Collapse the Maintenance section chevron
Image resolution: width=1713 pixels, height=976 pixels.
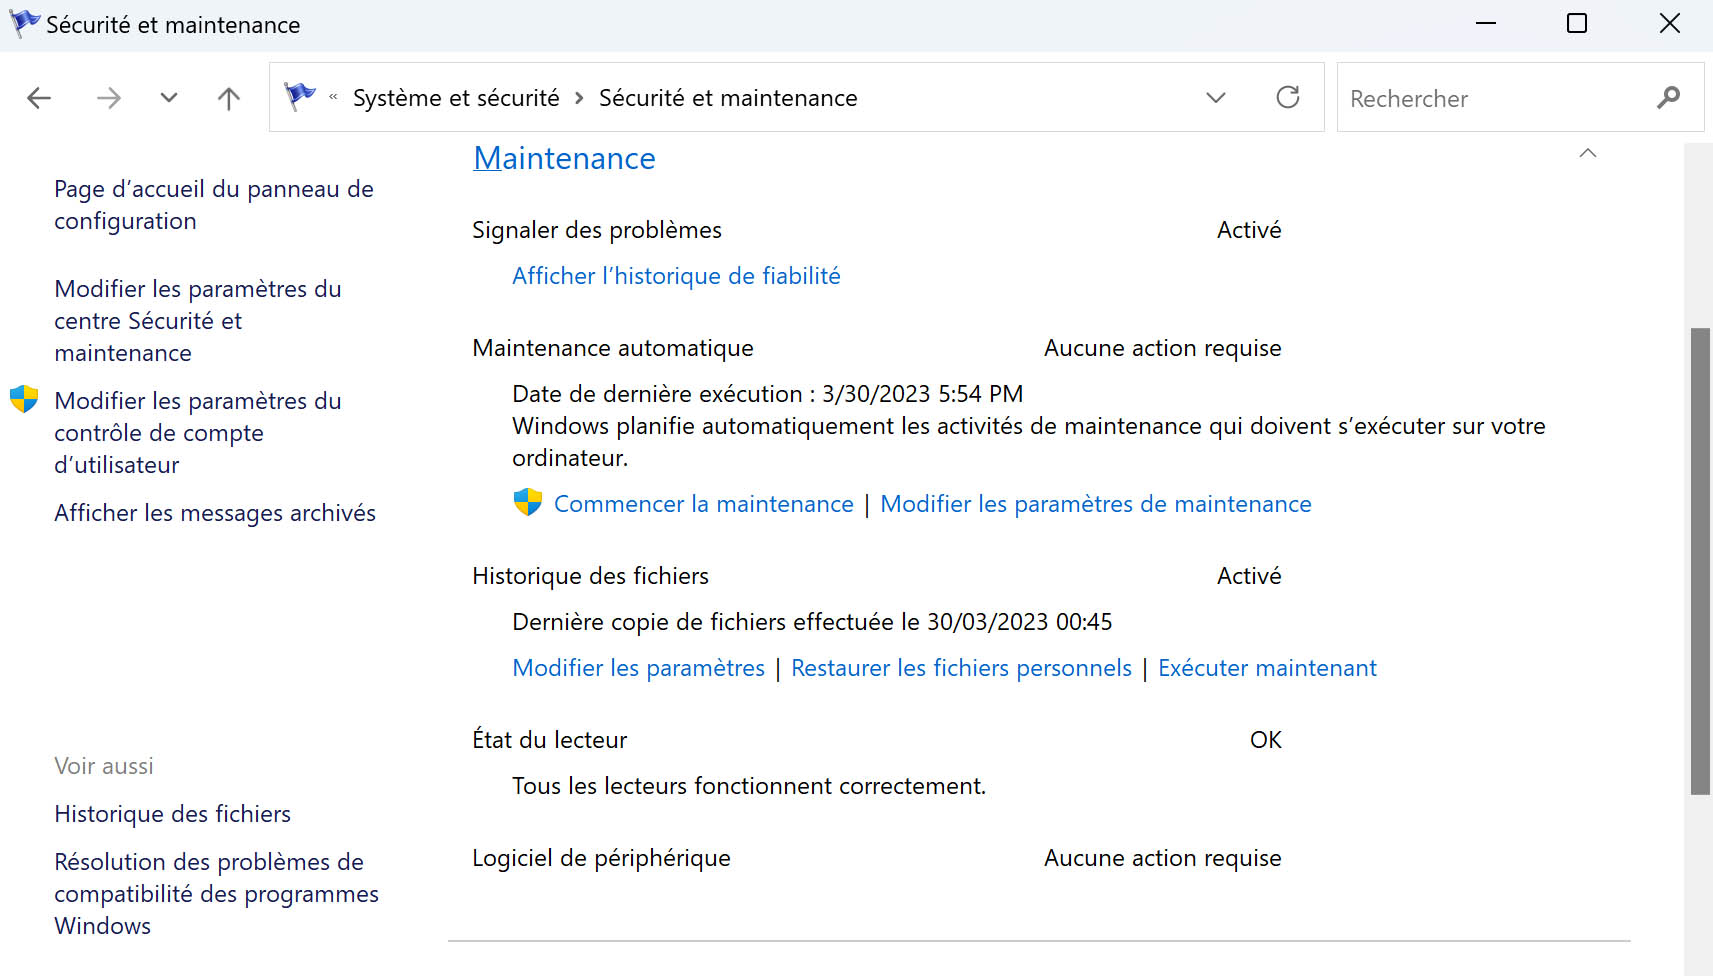pyautogui.click(x=1587, y=153)
